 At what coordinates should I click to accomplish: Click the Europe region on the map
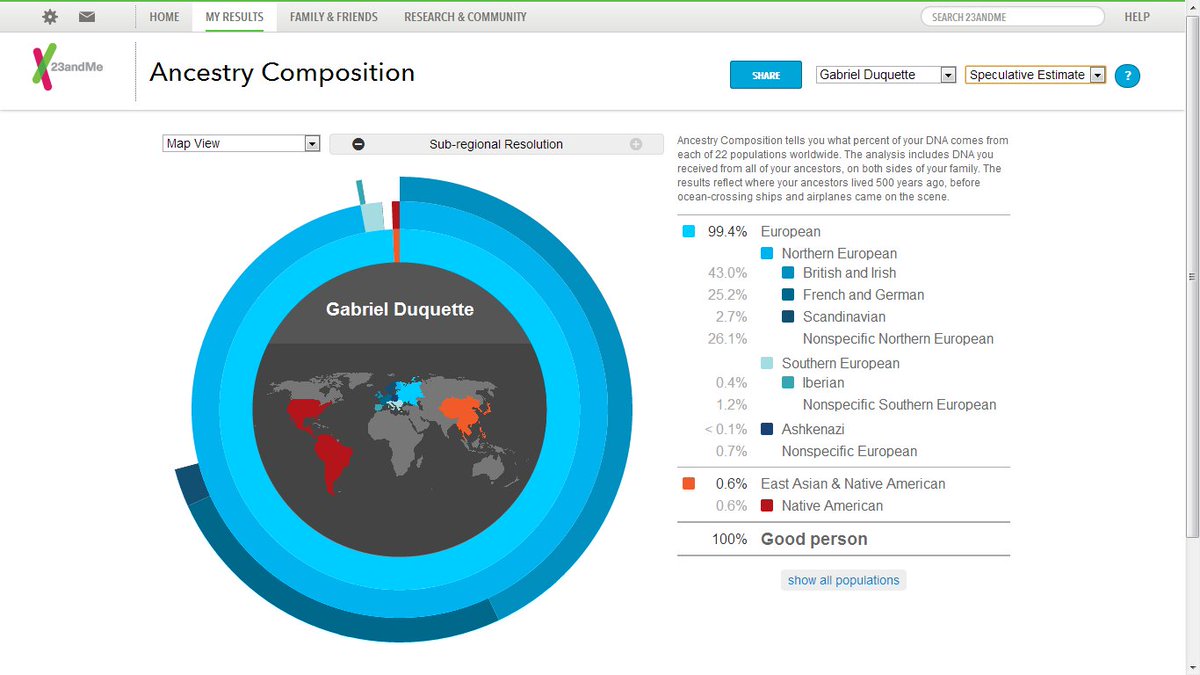[399, 395]
